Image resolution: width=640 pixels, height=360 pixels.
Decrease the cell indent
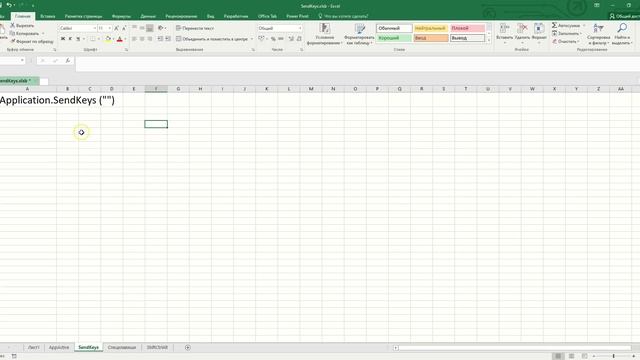click(160, 39)
